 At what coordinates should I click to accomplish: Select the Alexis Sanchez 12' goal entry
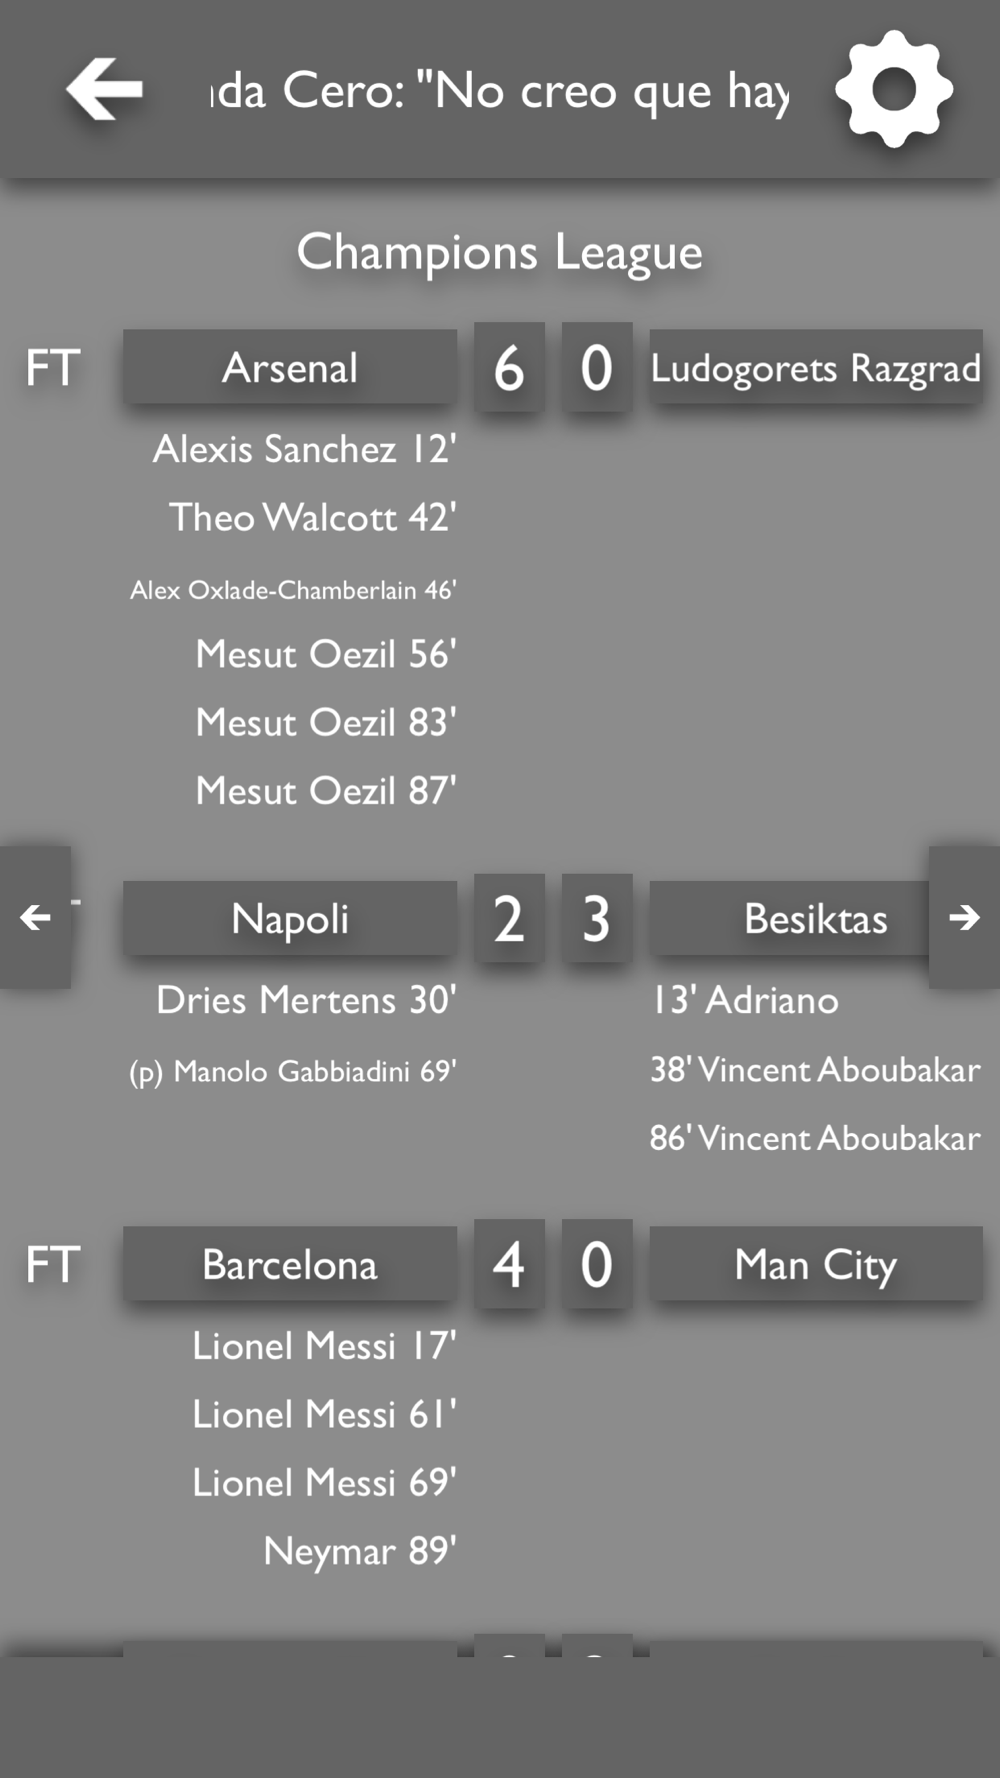pos(305,449)
